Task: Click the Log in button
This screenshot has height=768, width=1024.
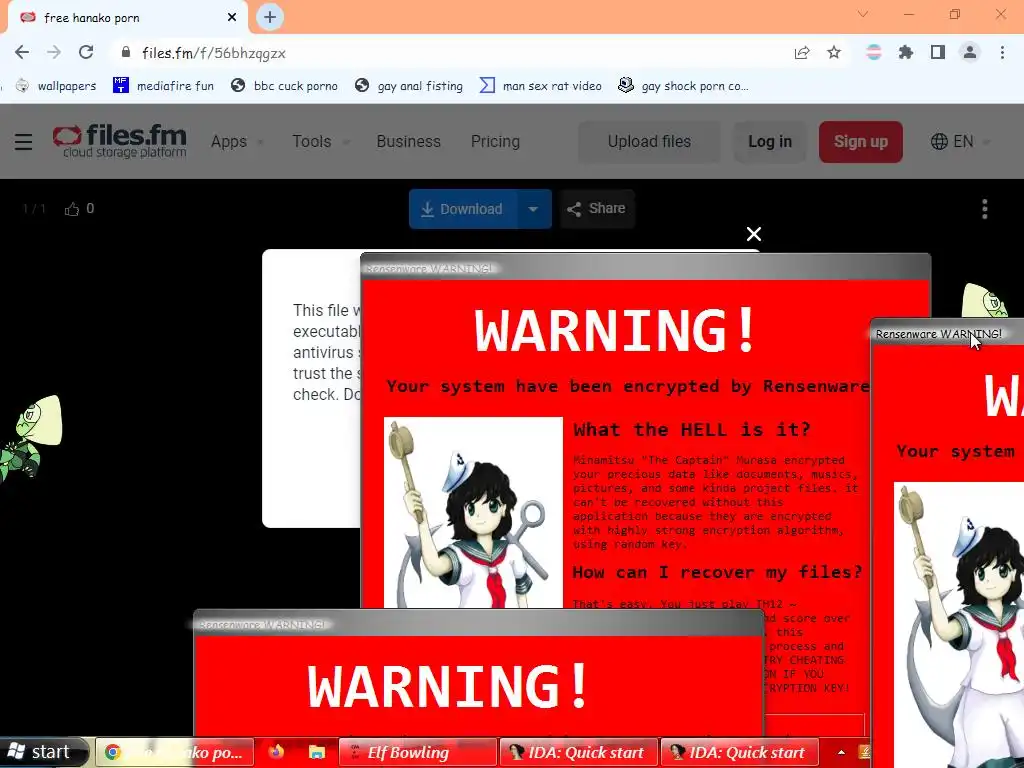Action: coord(770,142)
